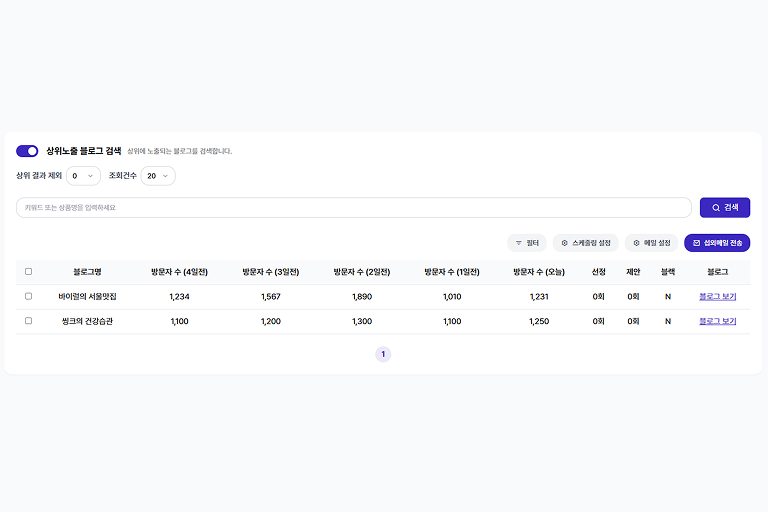Select the 씽크의 건강습관 blog name cell

tap(87, 321)
